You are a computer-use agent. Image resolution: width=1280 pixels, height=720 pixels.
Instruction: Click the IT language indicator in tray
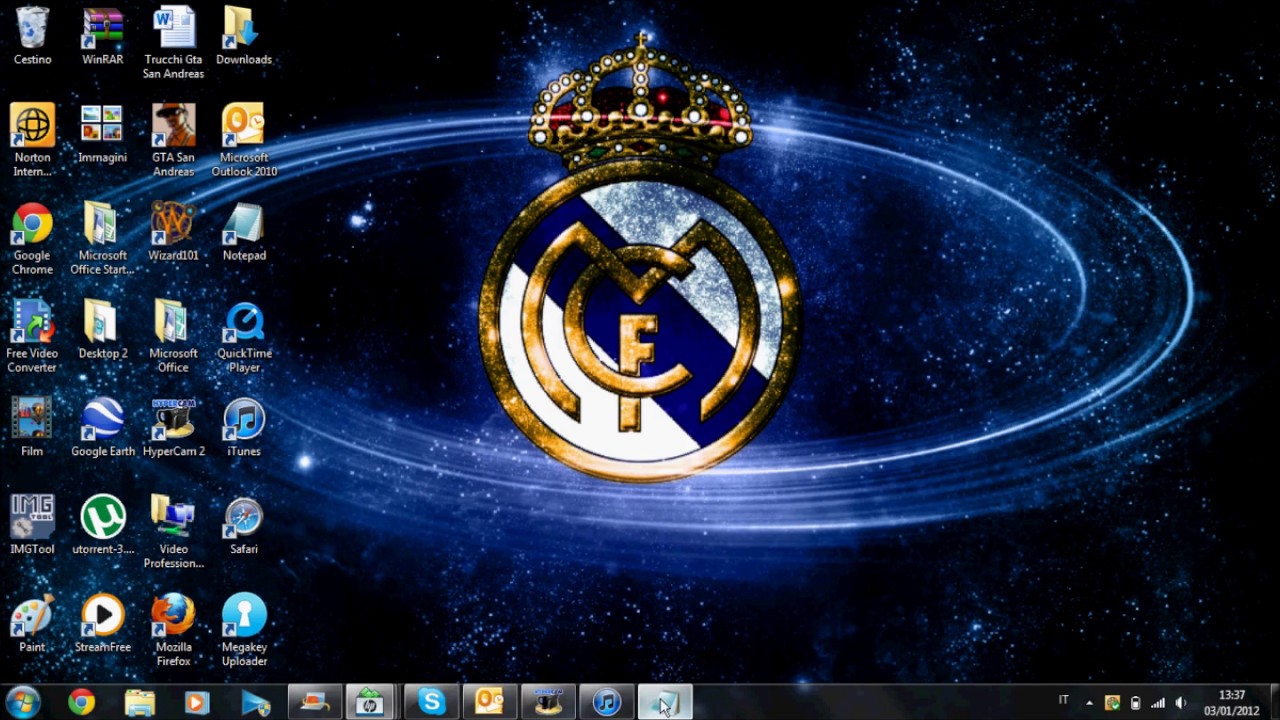(x=1064, y=700)
